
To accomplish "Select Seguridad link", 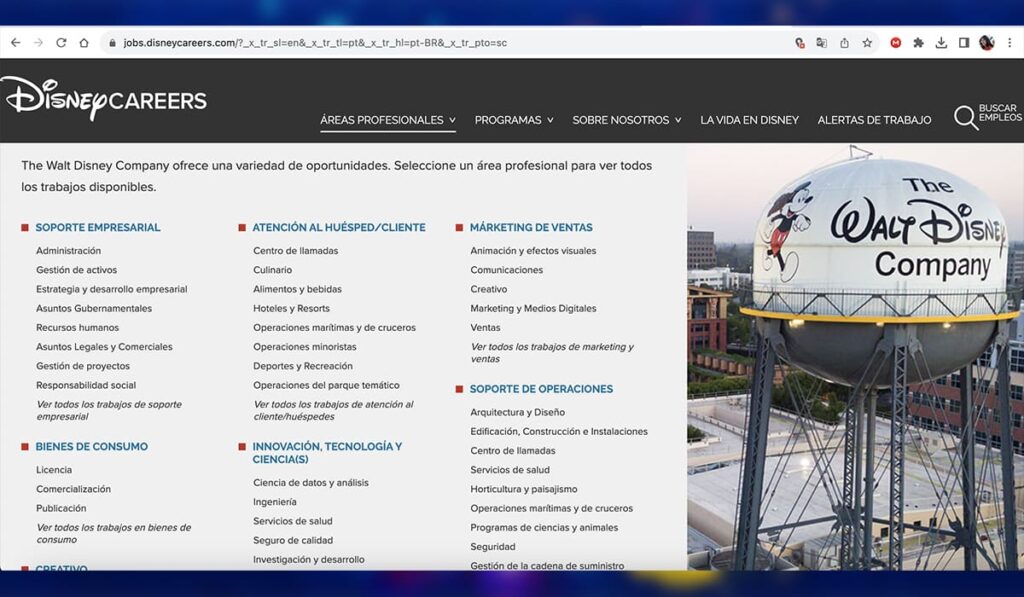I will point(492,547).
